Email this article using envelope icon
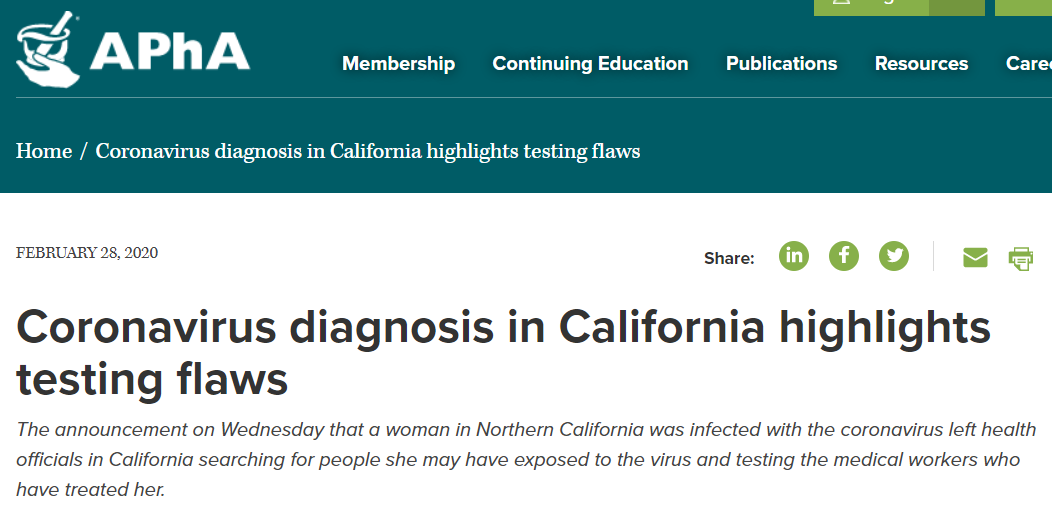Viewport: 1052px width, 512px height. pyautogui.click(x=975, y=258)
